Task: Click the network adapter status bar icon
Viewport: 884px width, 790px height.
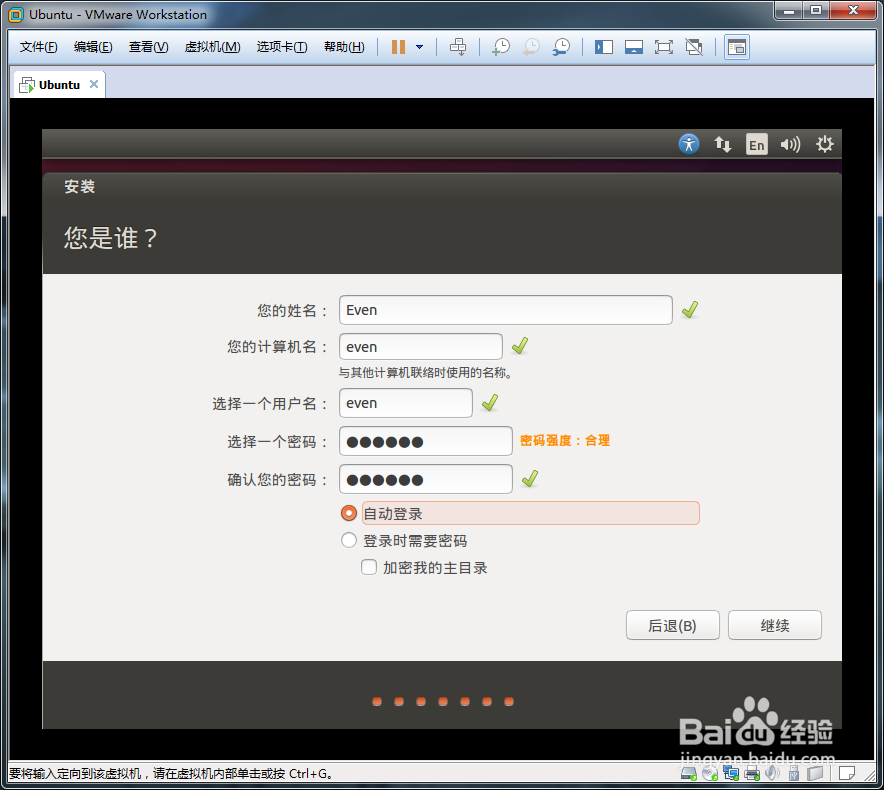Action: (x=731, y=774)
